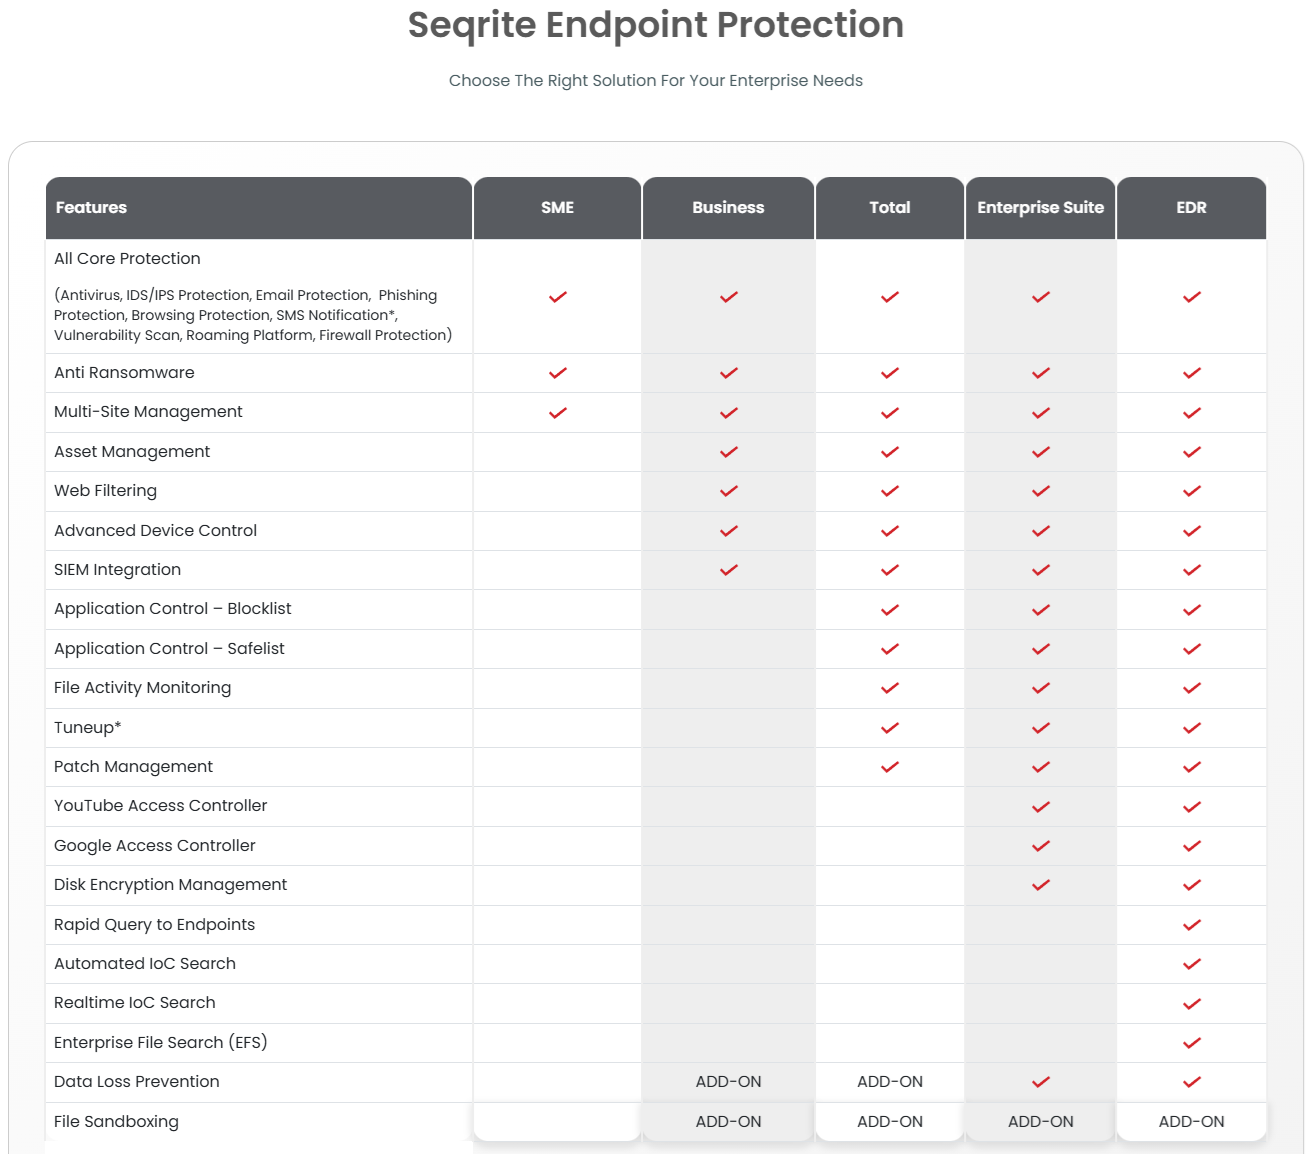
Task: Click the Seqrite Endpoint Protection heading
Action: coord(656,25)
